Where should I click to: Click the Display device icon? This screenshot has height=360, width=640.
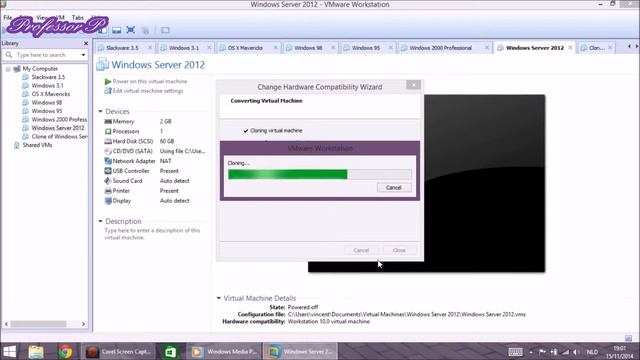point(108,201)
